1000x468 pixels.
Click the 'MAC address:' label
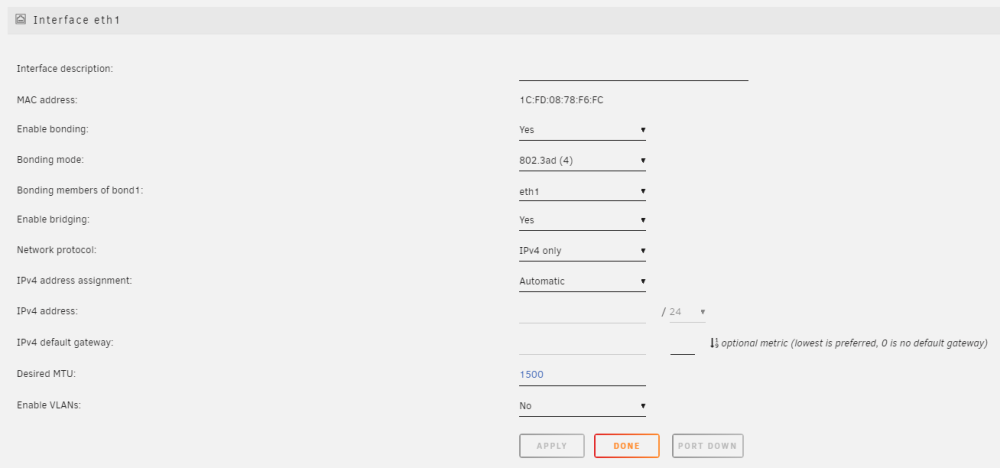(x=47, y=100)
